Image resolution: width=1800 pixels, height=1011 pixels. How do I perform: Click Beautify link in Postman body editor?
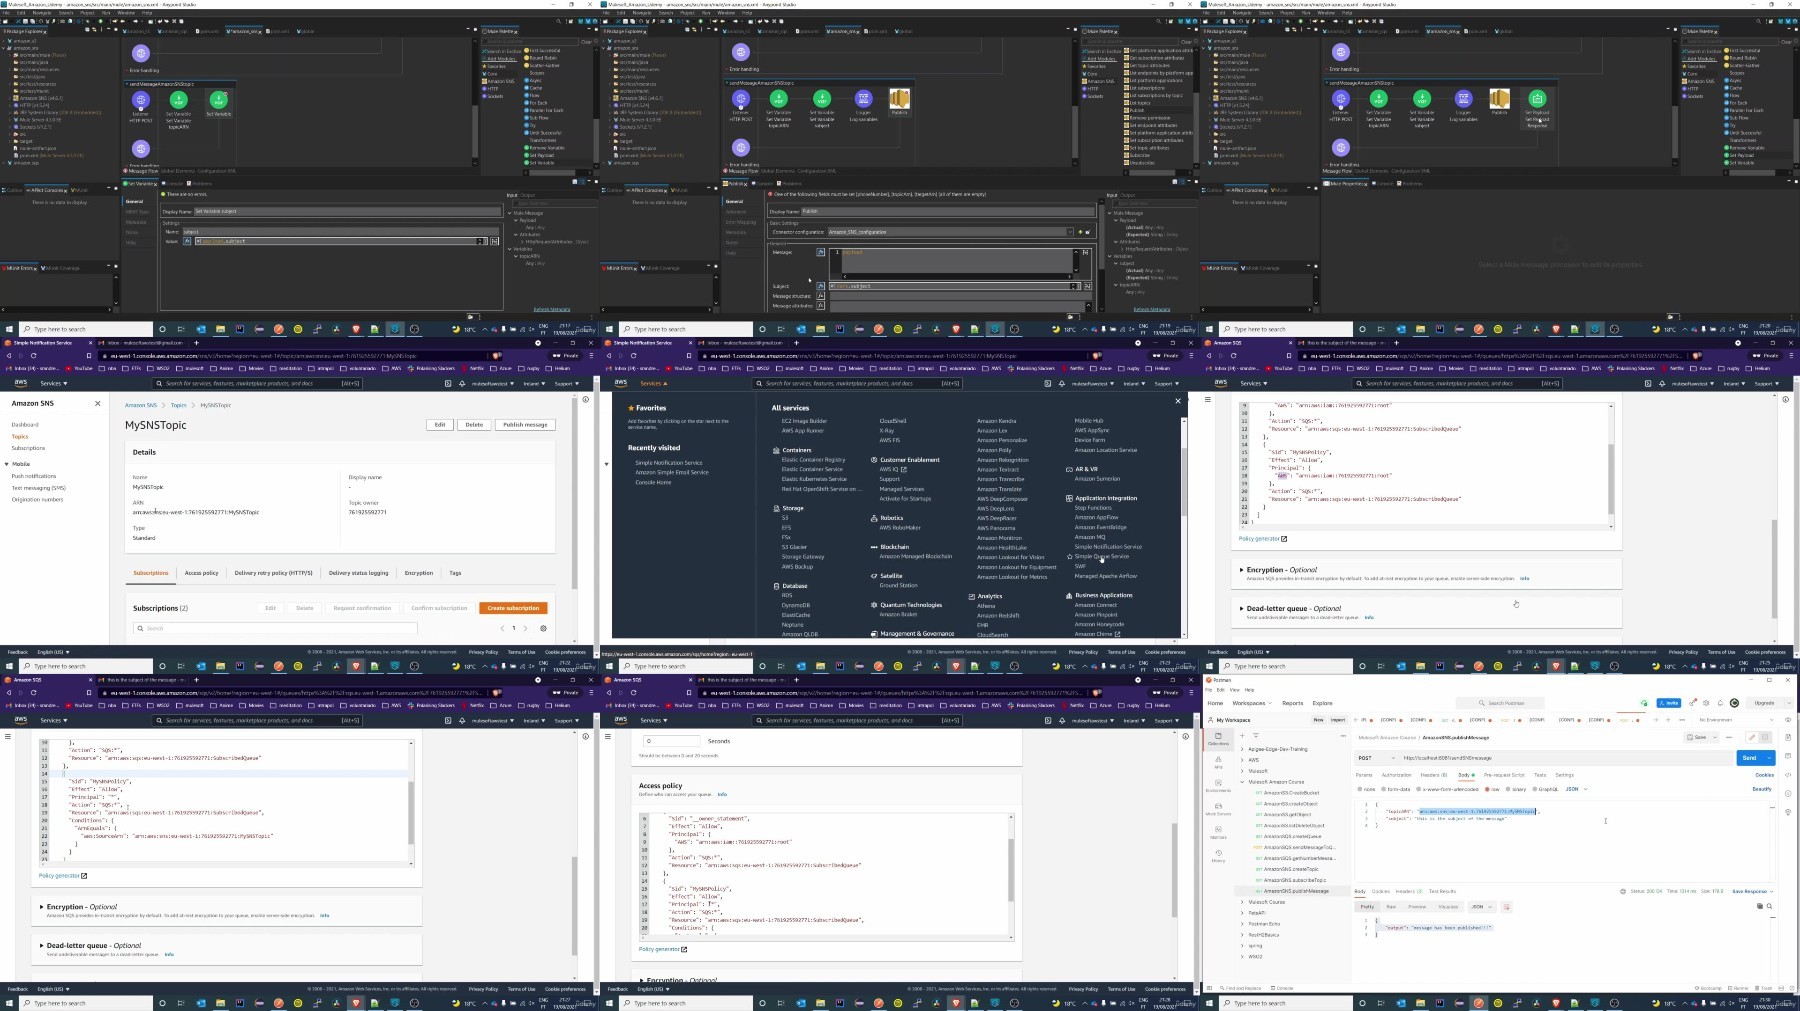click(x=1762, y=789)
